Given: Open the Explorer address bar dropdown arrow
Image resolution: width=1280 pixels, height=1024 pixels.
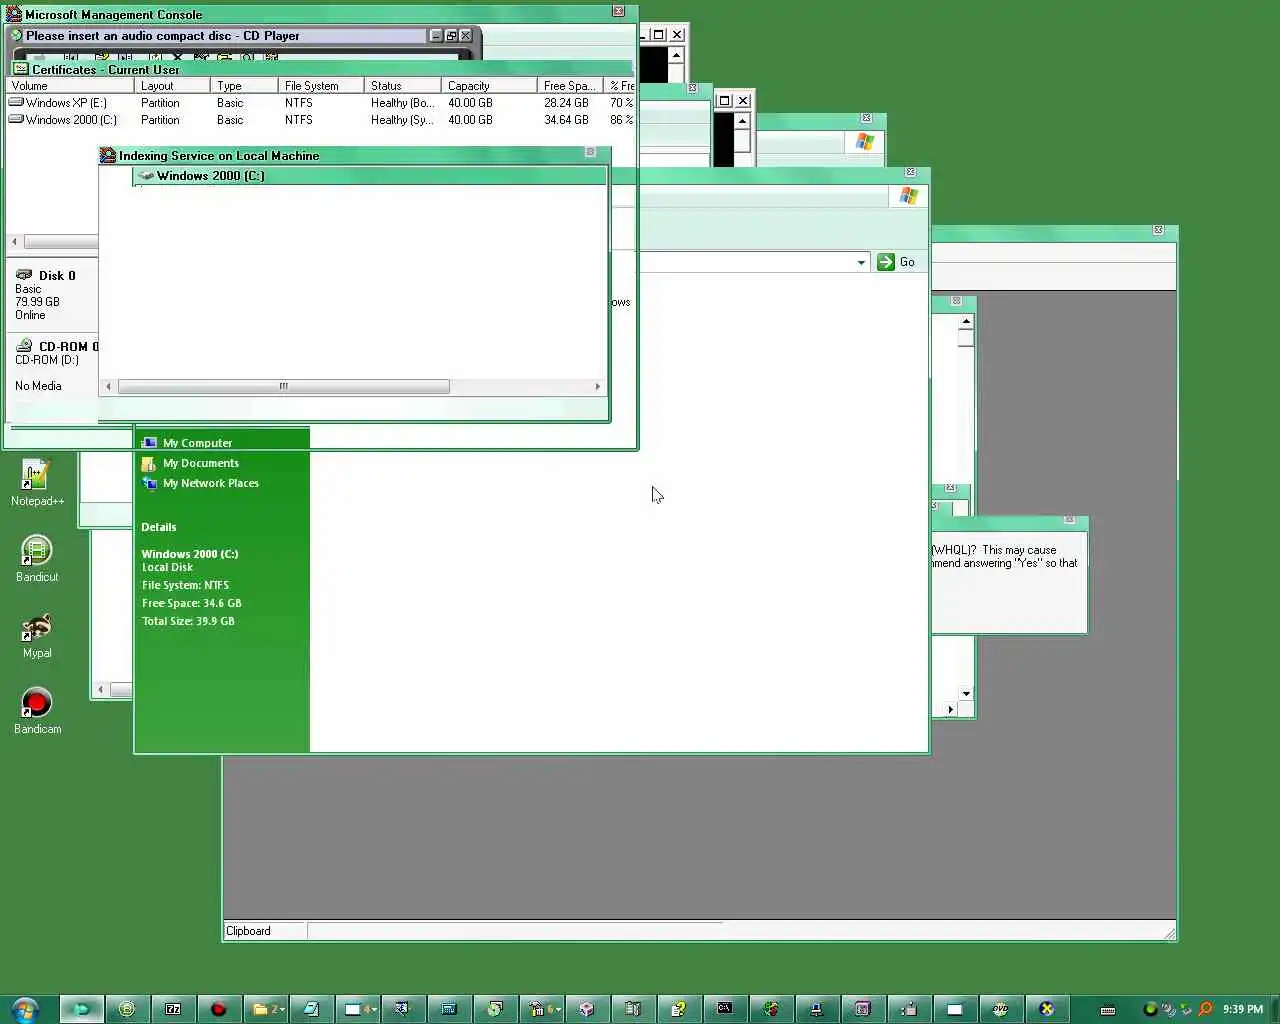Looking at the screenshot, I should pyautogui.click(x=861, y=262).
